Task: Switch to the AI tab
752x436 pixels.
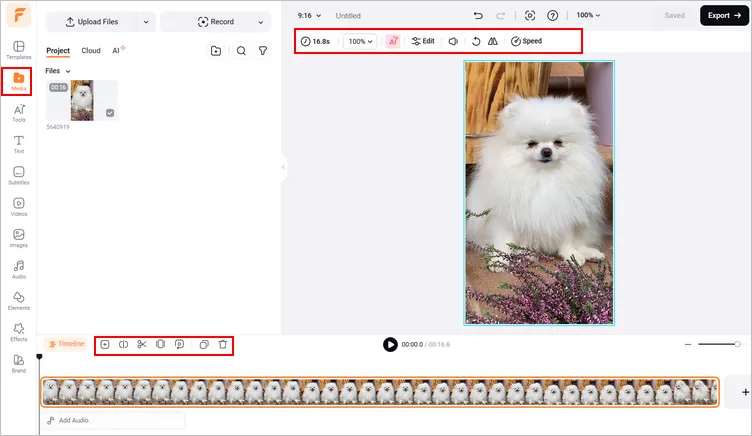Action: click(x=118, y=50)
